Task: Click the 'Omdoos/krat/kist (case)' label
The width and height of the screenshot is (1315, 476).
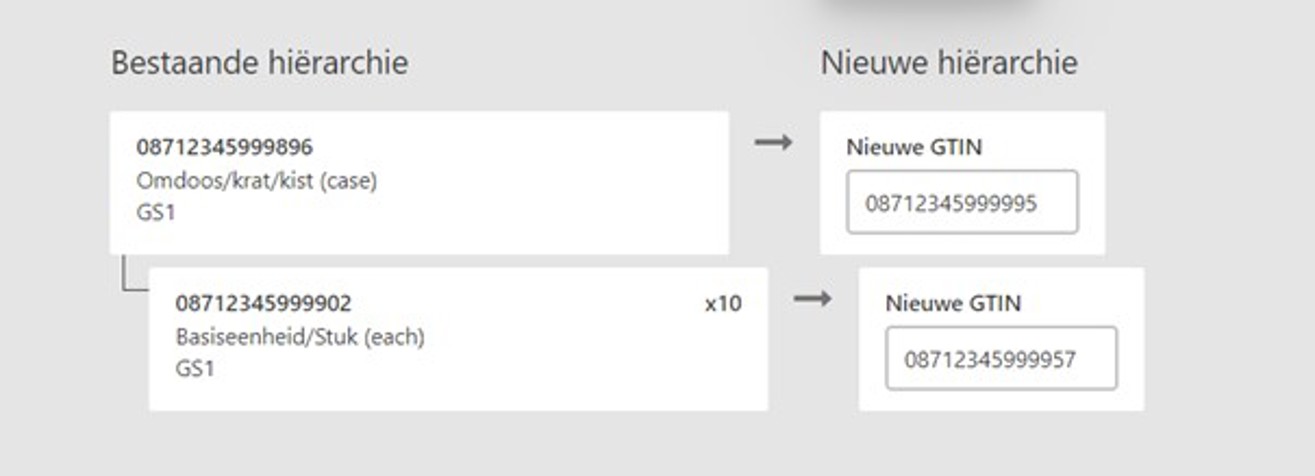Action: [257, 181]
